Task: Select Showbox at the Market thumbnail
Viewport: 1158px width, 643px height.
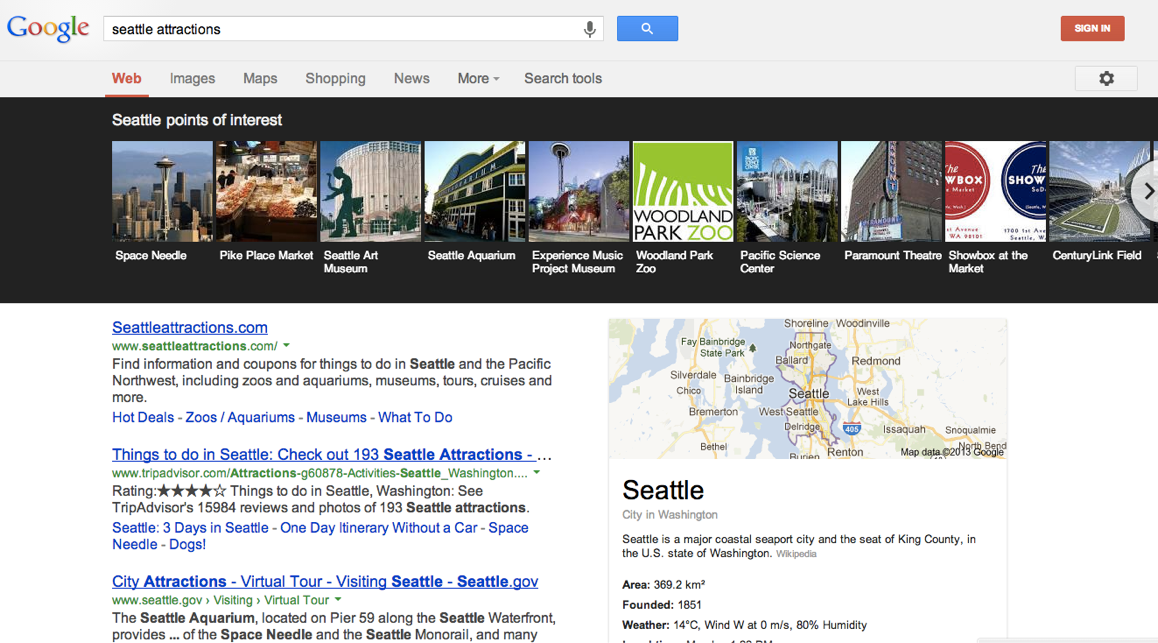Action: tap(996, 191)
